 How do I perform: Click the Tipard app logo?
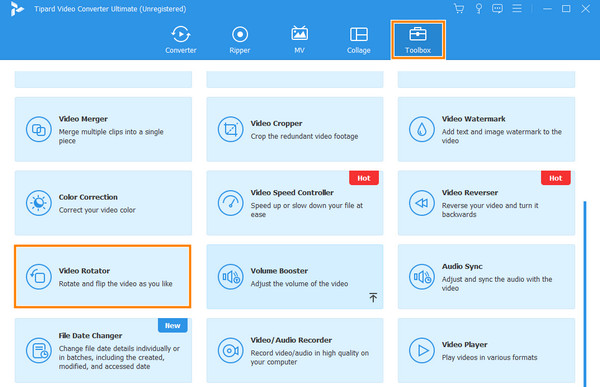pyautogui.click(x=16, y=8)
